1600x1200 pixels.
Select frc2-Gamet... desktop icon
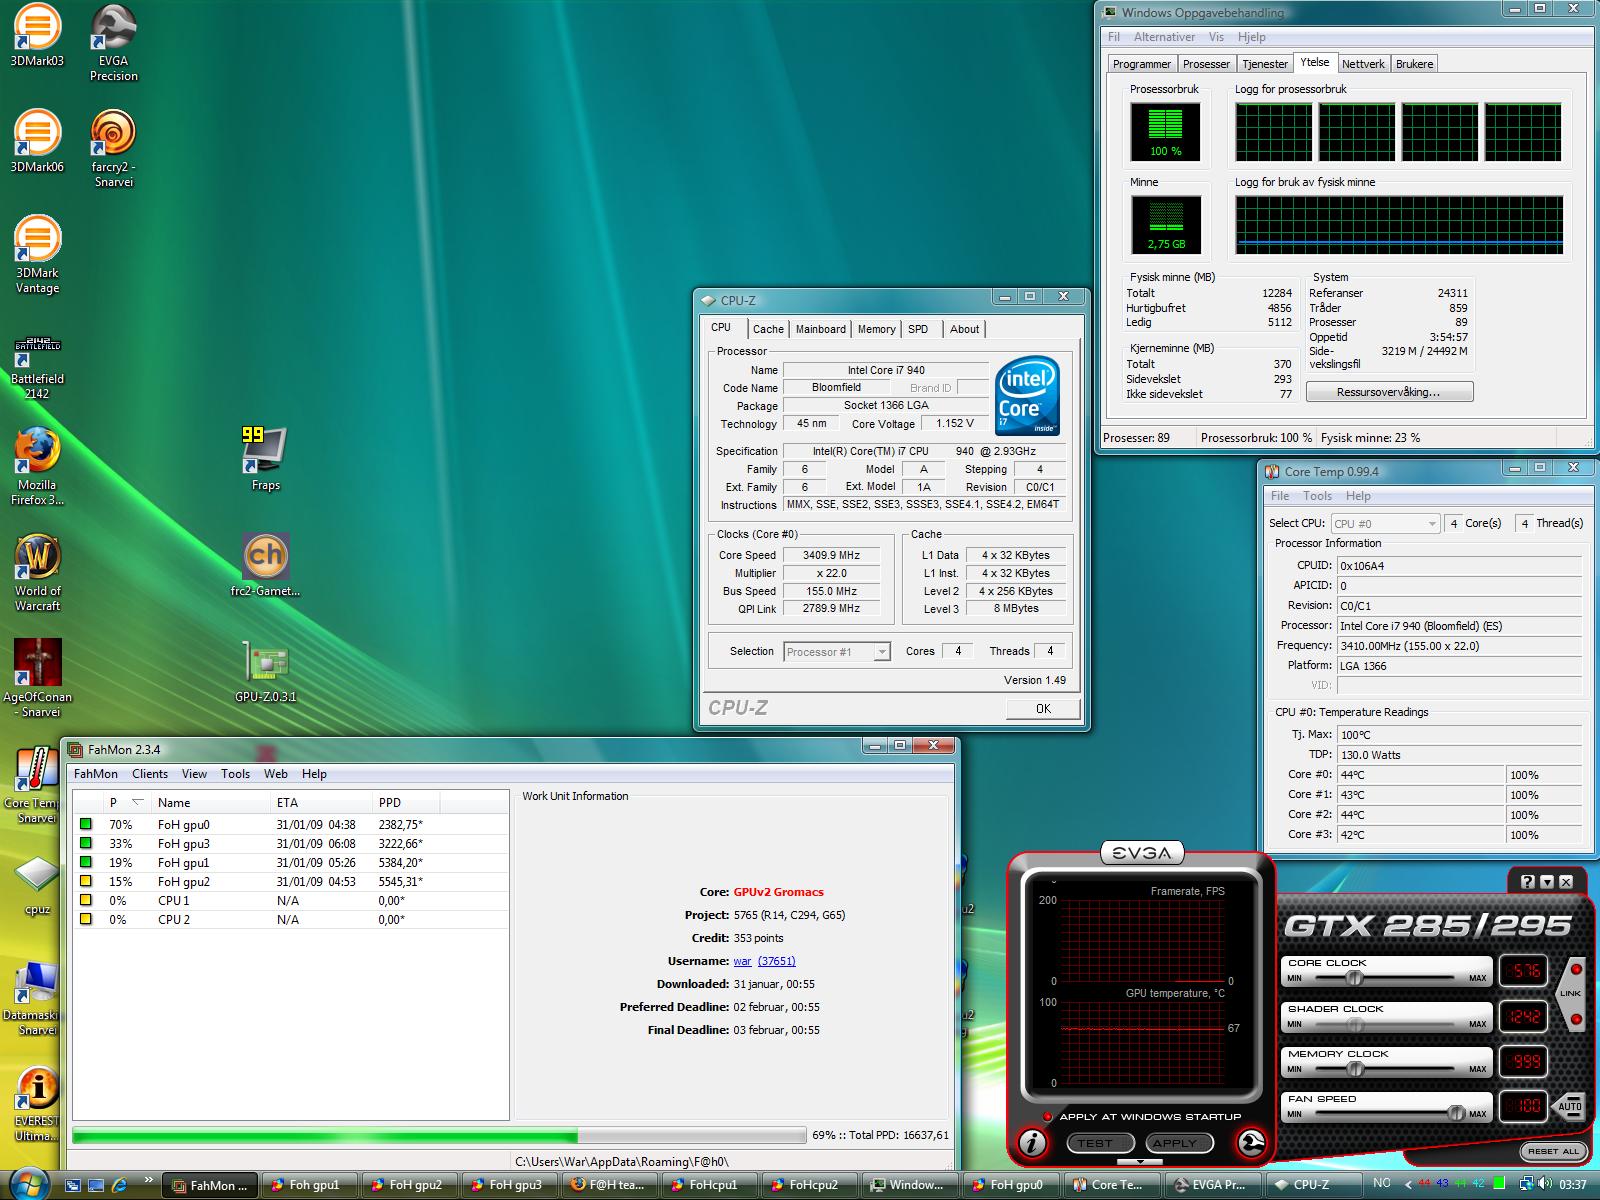click(x=265, y=565)
